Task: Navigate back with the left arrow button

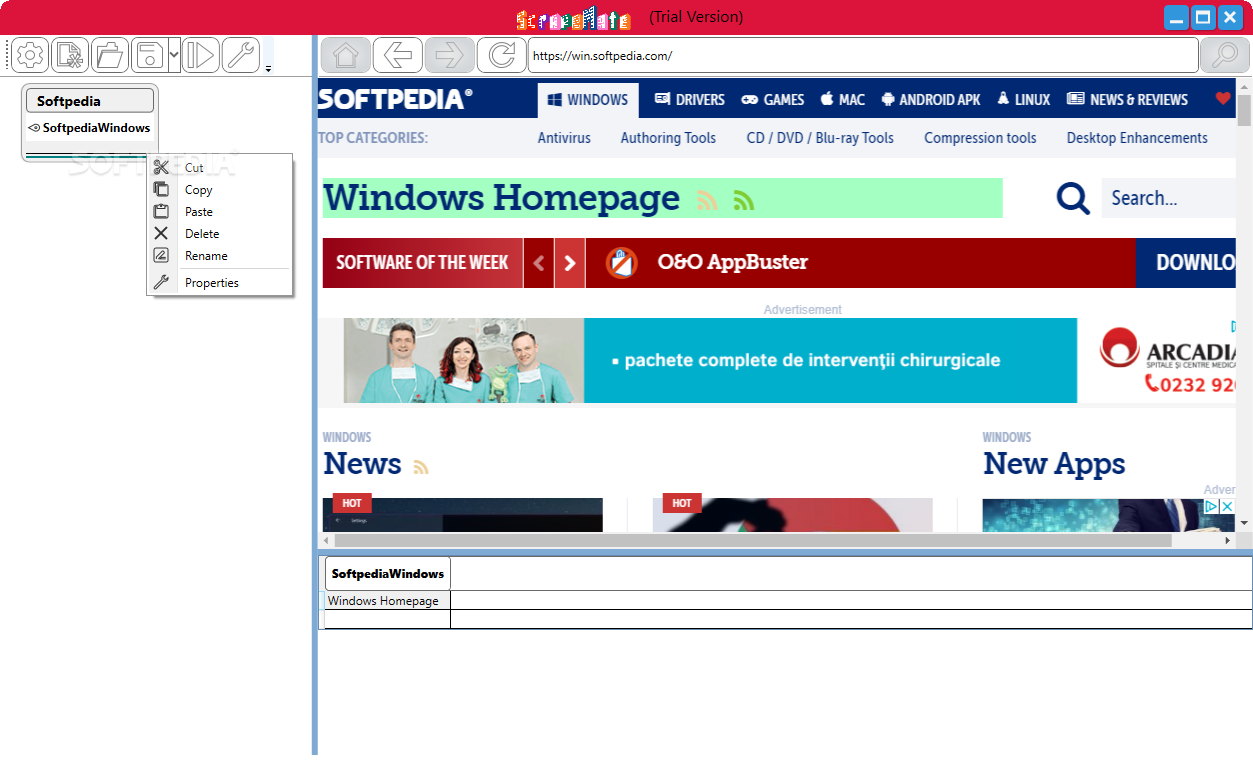Action: (398, 55)
